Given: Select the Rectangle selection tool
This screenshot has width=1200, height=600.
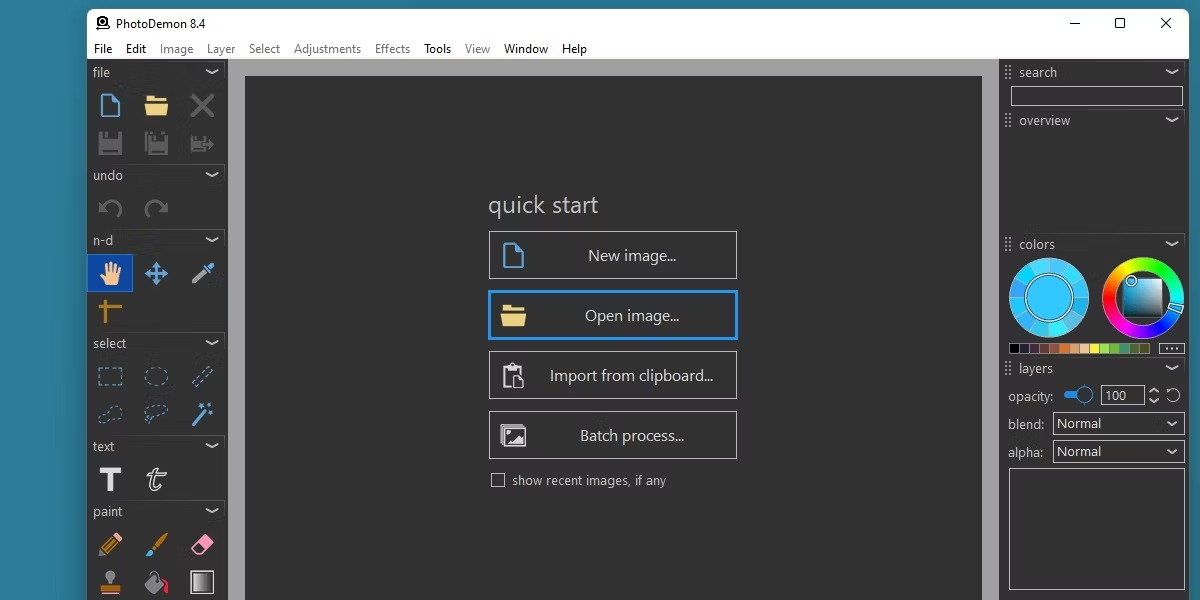Looking at the screenshot, I should point(110,377).
